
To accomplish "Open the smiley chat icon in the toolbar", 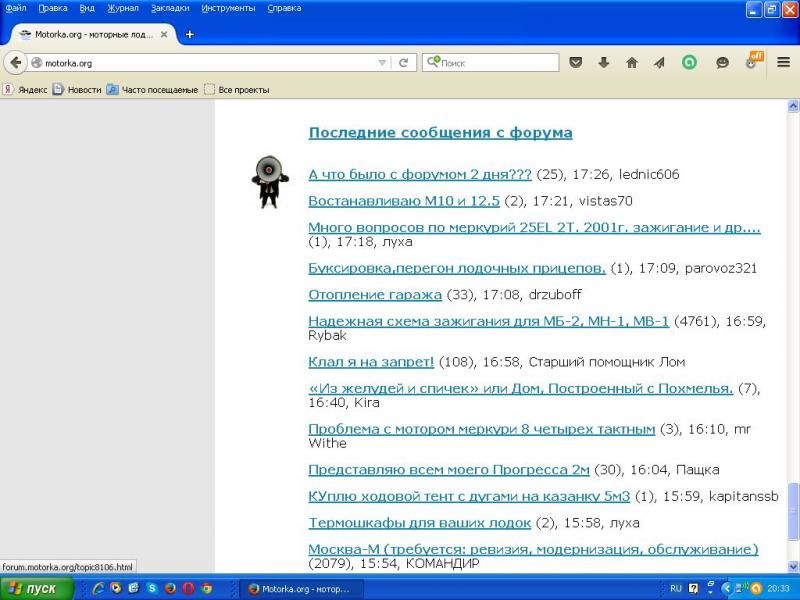I will coord(722,62).
